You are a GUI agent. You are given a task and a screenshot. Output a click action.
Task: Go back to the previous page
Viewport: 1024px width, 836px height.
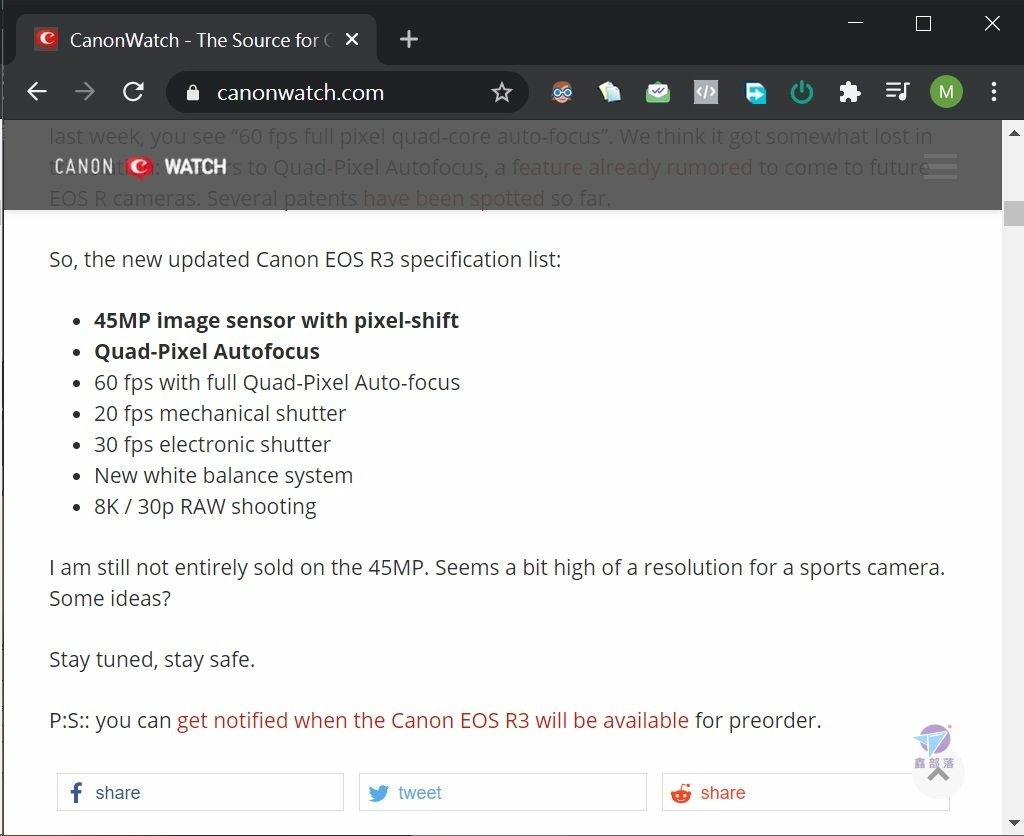coord(37,91)
